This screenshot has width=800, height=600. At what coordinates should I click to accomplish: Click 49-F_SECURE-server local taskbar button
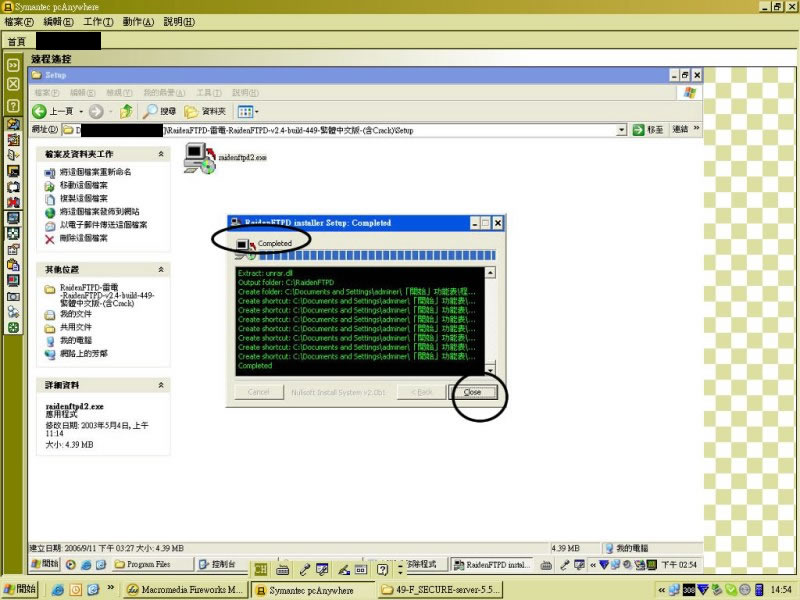coord(442,590)
